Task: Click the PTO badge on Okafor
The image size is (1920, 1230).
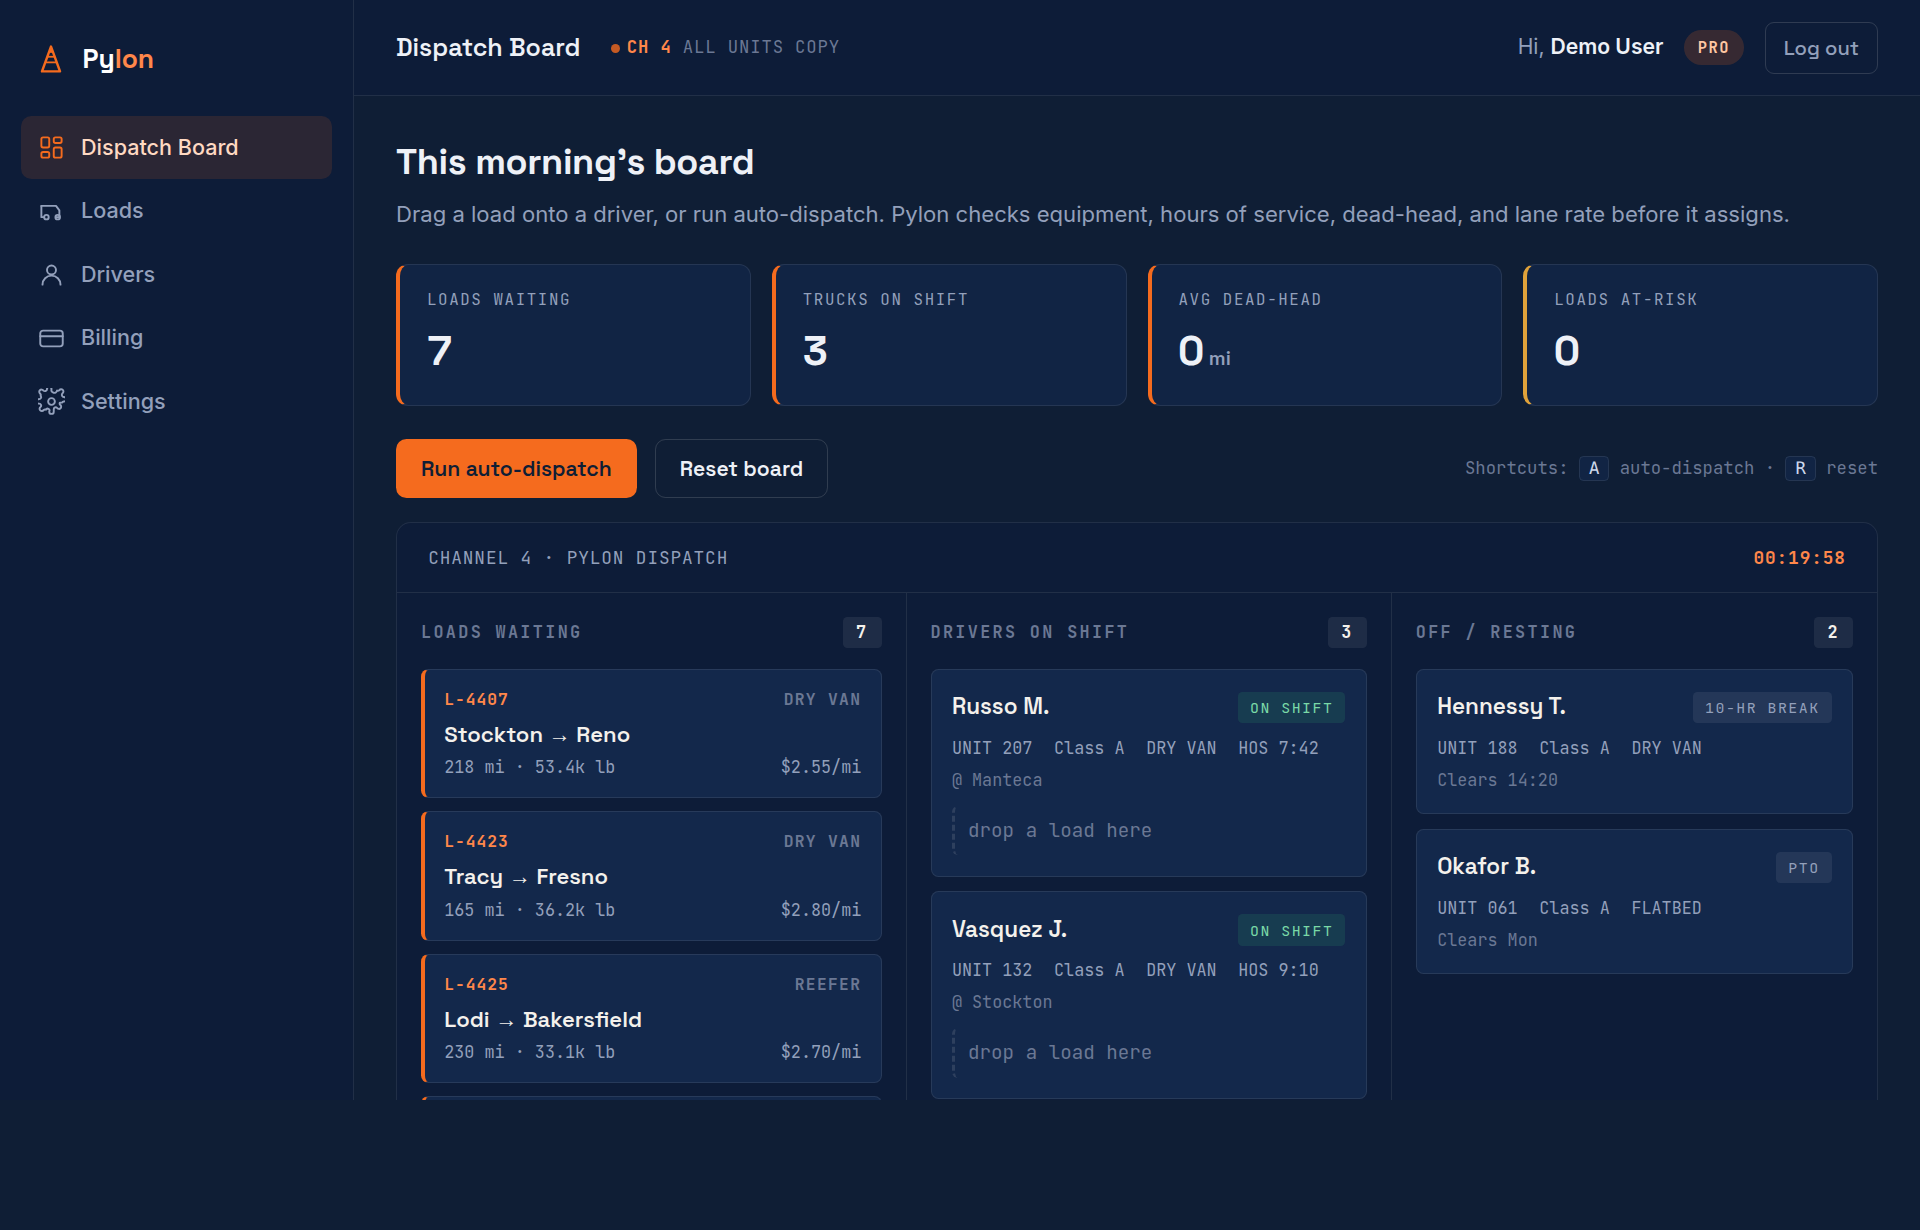Action: (1804, 868)
